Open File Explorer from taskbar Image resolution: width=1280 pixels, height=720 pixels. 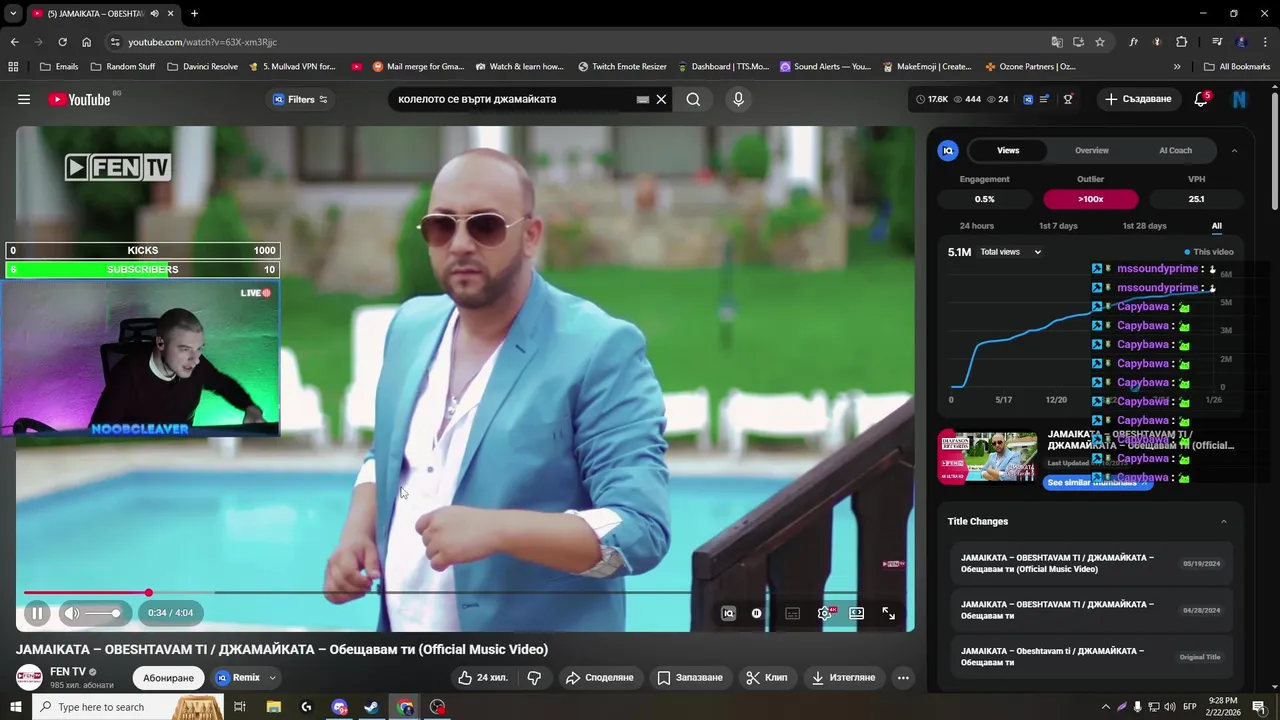coord(274,707)
